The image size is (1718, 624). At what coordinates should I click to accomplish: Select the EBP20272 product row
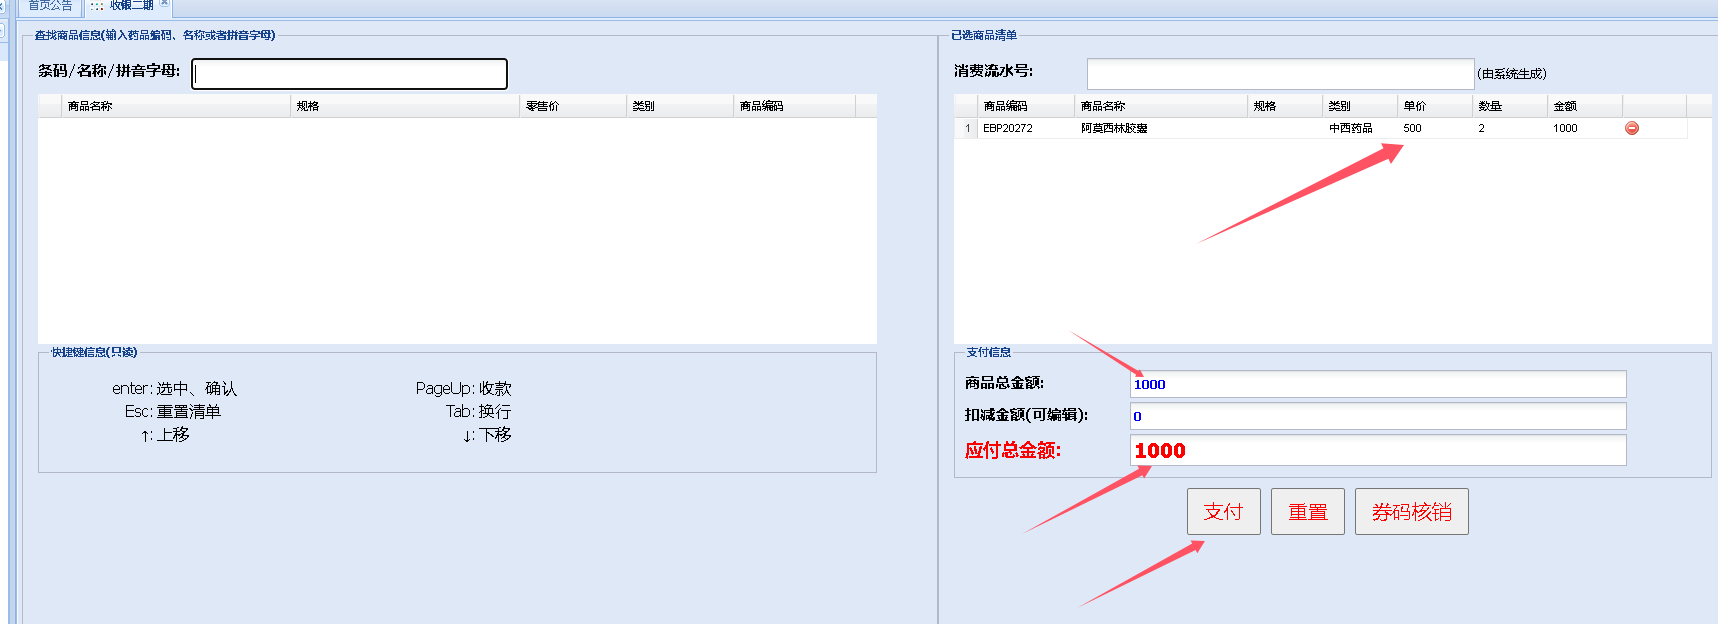click(x=1008, y=128)
